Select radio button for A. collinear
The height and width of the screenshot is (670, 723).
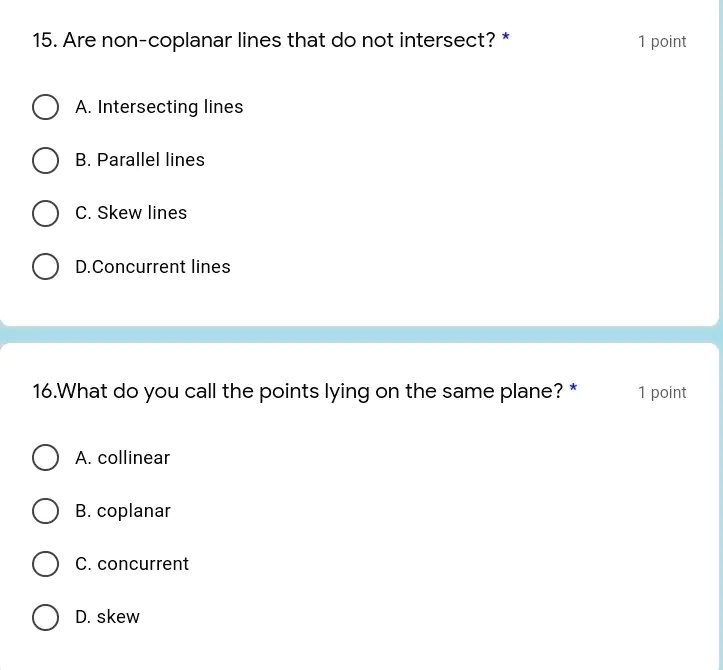(46, 458)
